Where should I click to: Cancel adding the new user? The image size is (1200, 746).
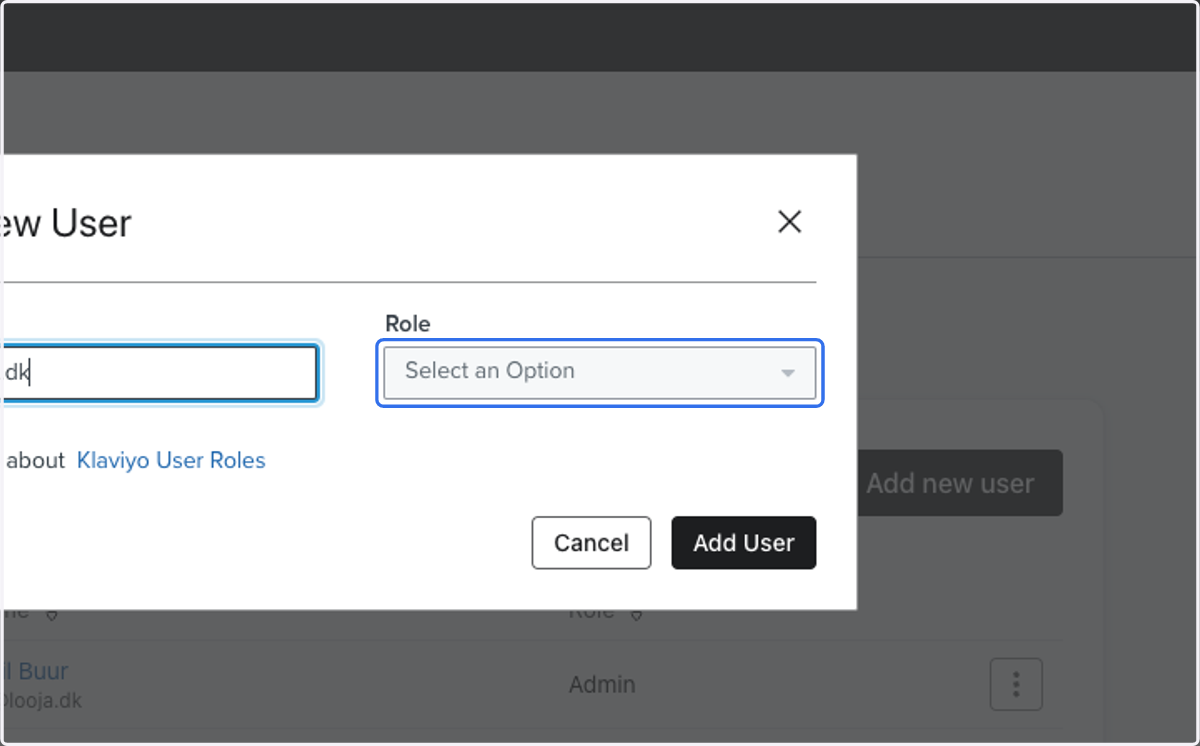tap(591, 543)
